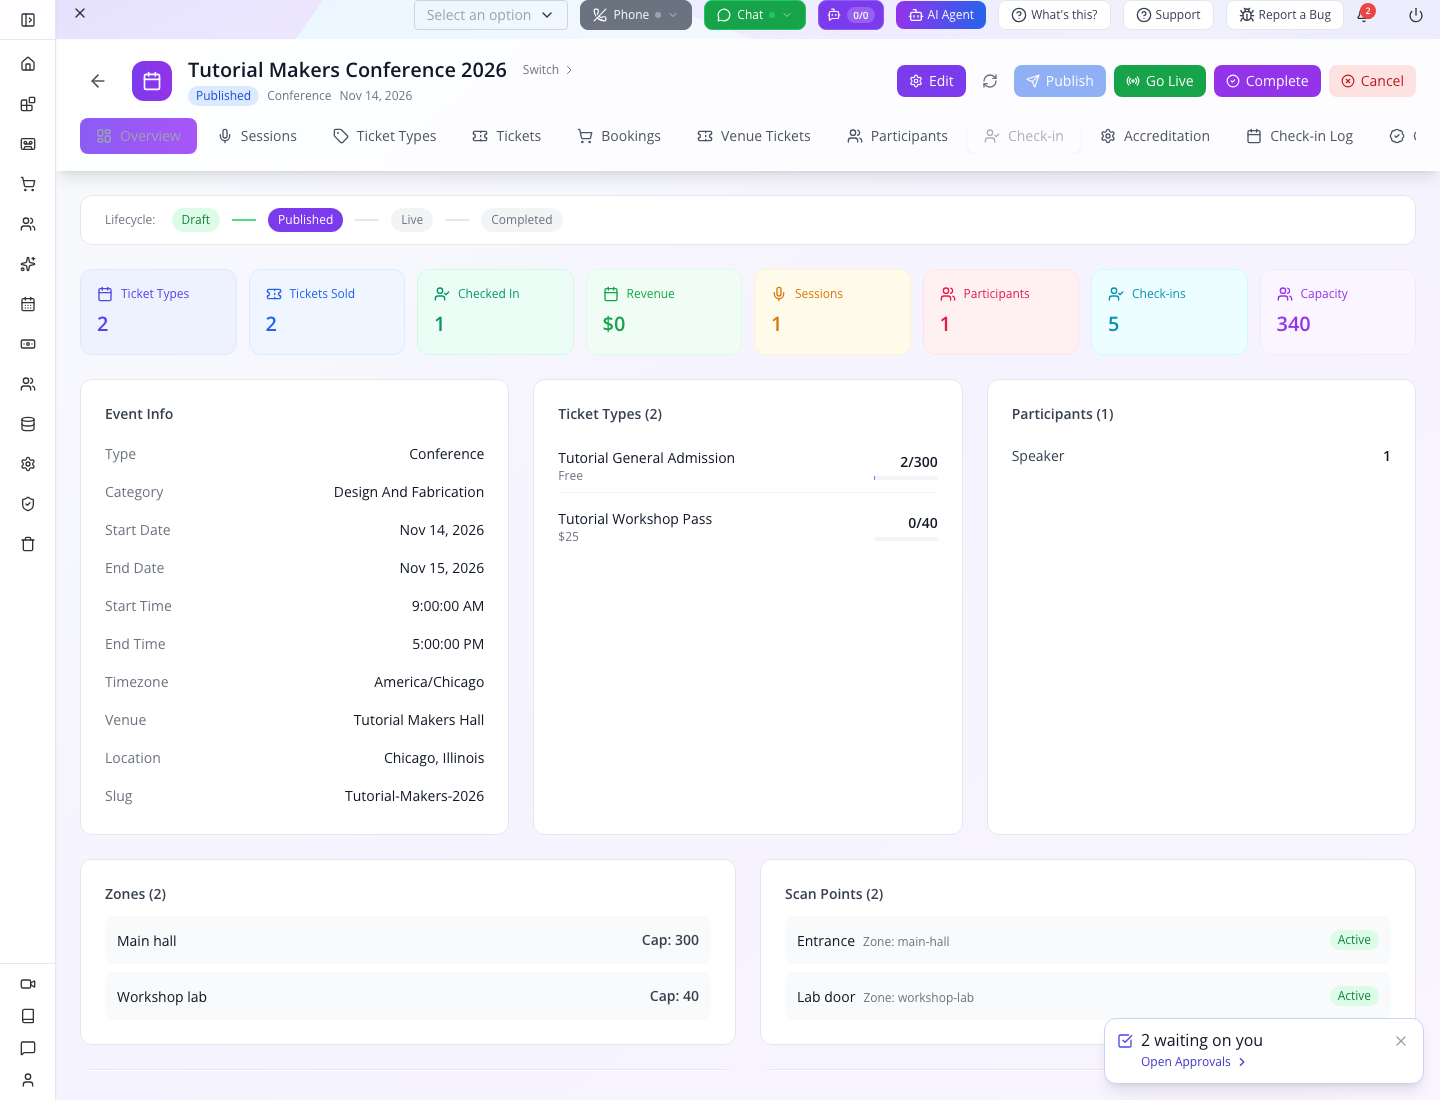Click the power logout icon
This screenshot has width=1440, height=1100.
click(1416, 15)
